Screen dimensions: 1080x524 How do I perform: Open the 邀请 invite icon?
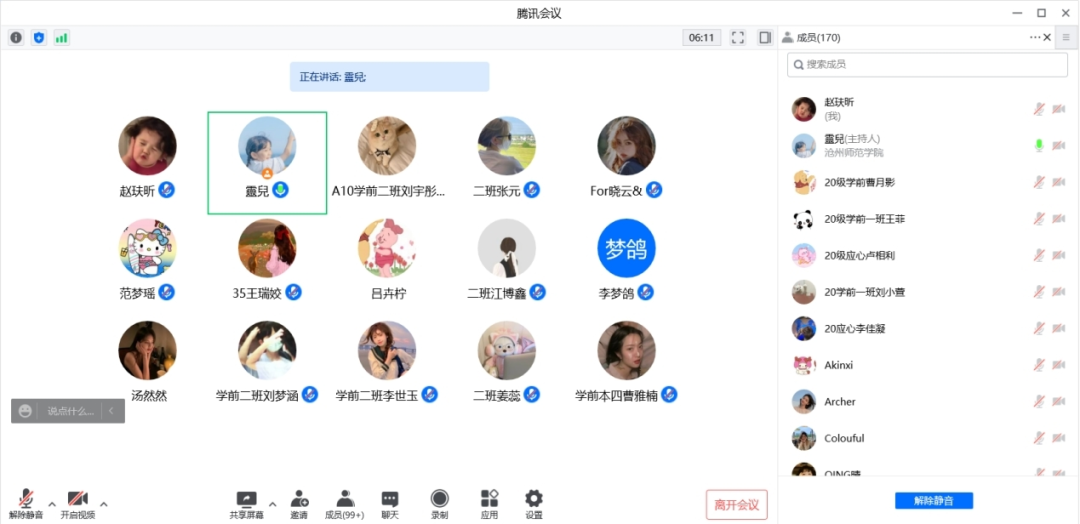coord(299,503)
